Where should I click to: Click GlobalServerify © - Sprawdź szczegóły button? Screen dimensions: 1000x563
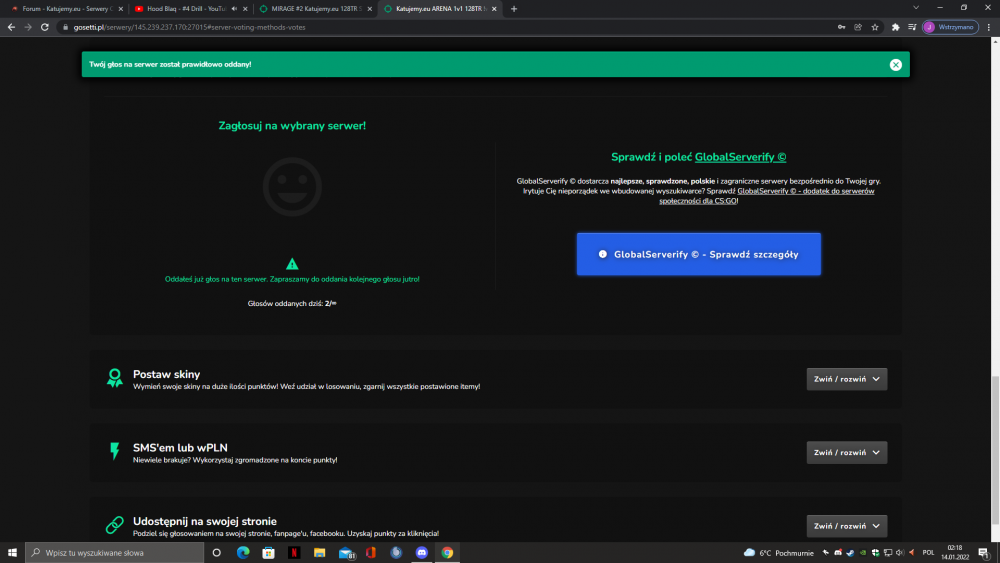coord(698,254)
